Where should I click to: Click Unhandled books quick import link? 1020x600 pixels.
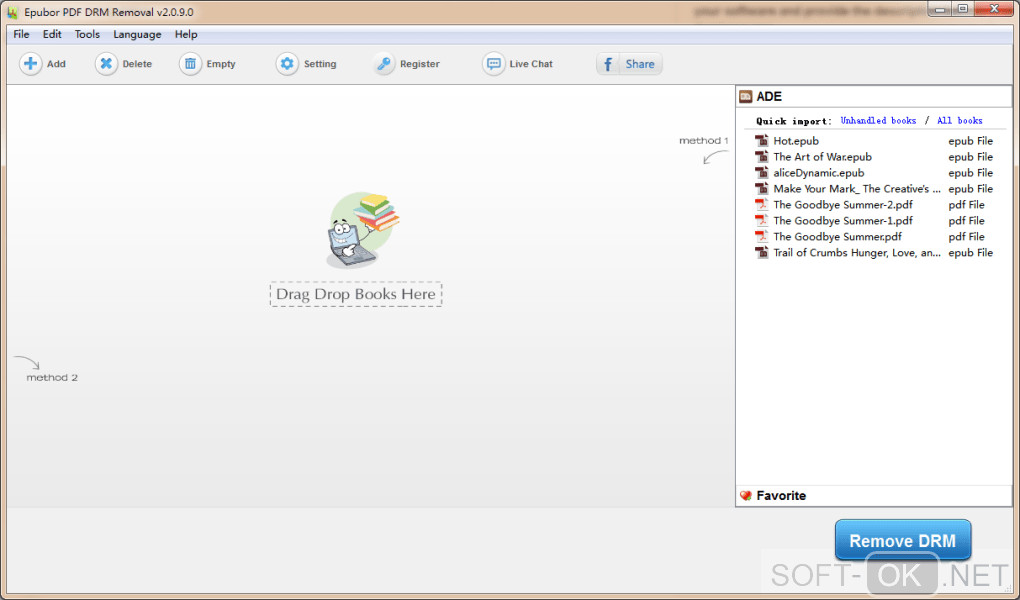(x=878, y=121)
